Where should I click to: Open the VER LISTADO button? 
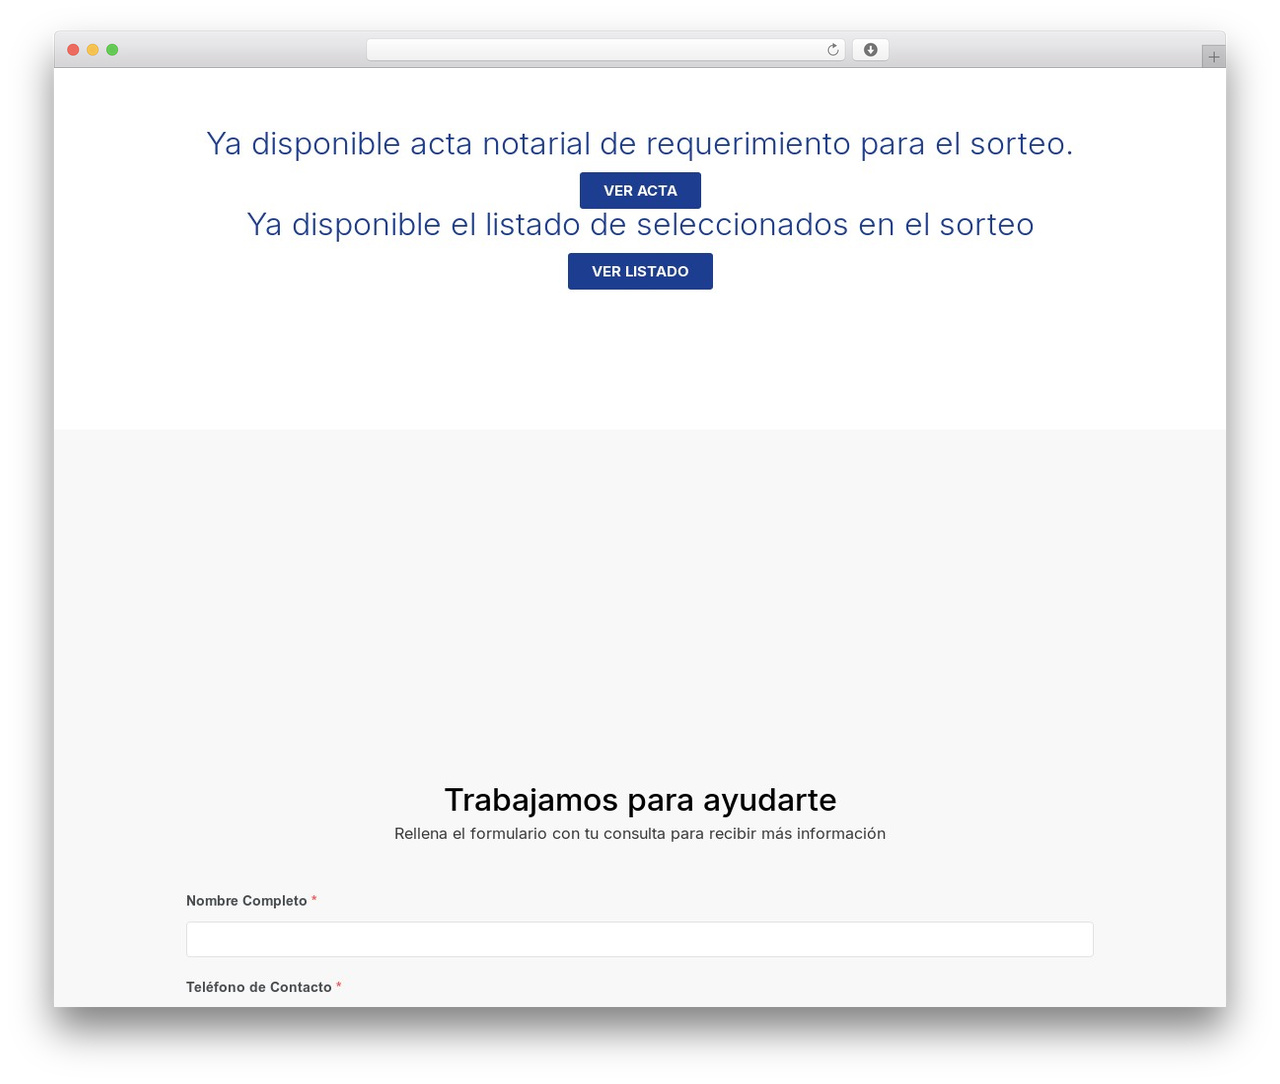[640, 271]
